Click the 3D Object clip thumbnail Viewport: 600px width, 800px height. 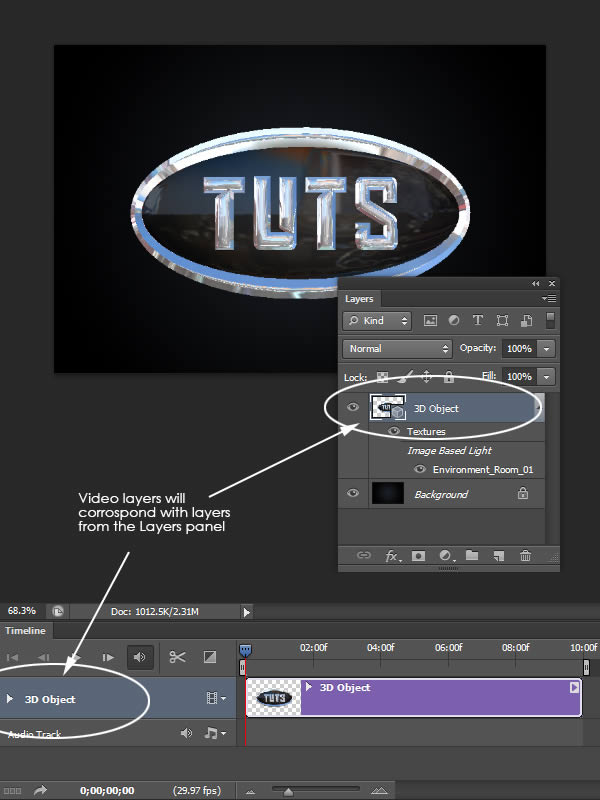point(273,697)
